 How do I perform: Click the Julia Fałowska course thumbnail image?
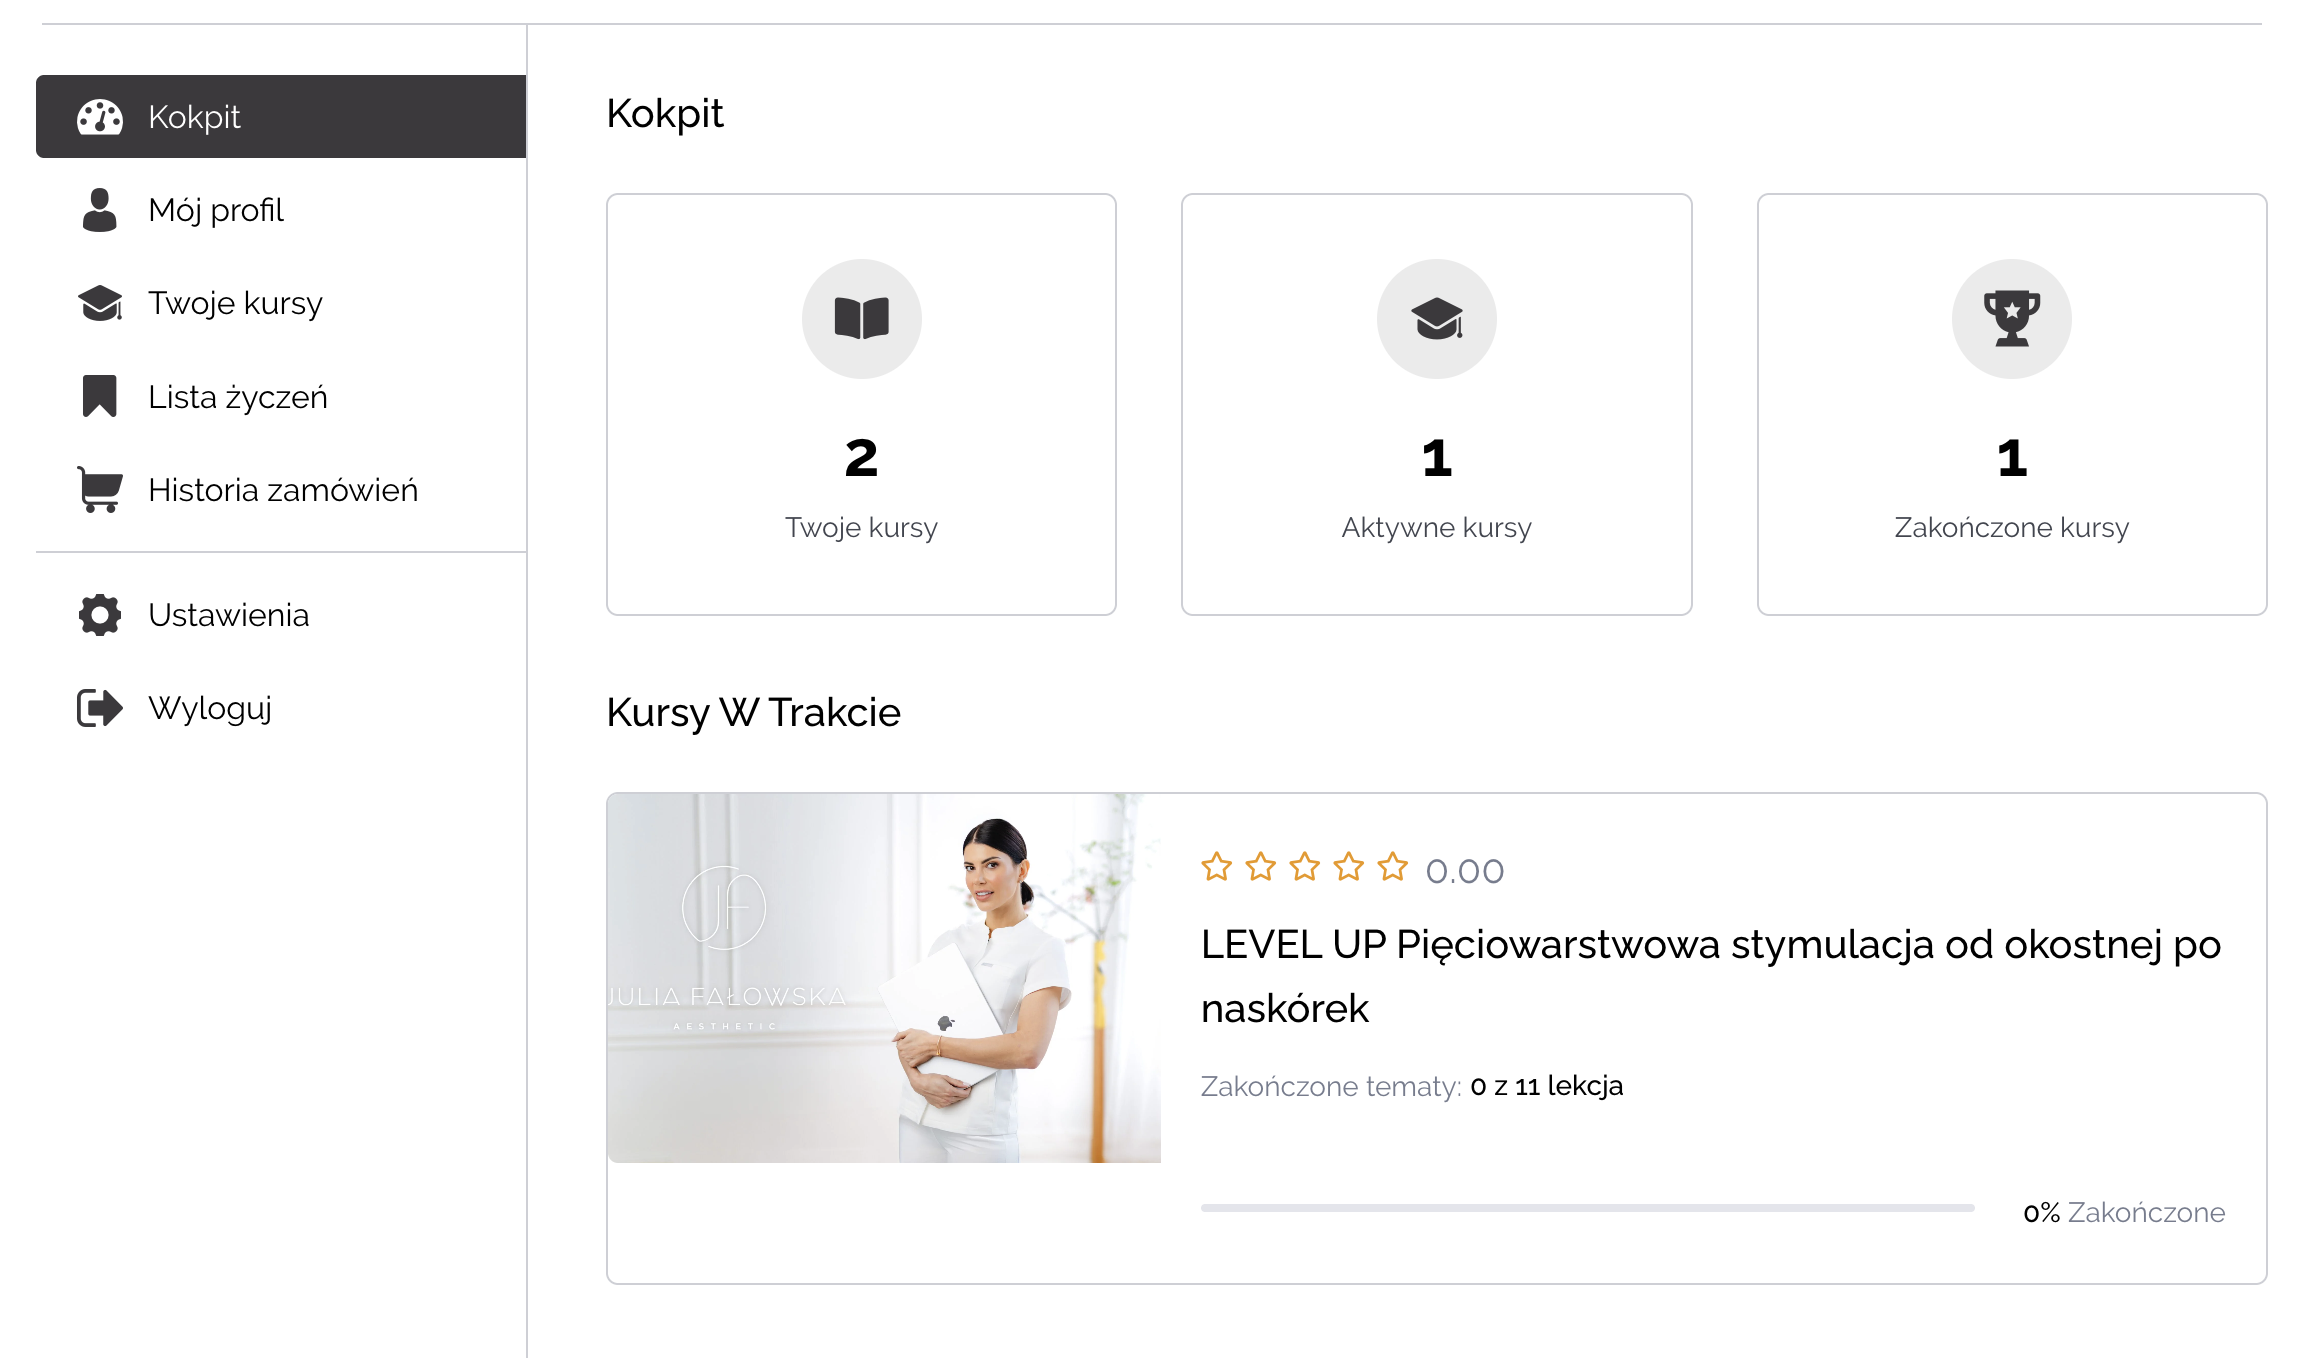884,978
